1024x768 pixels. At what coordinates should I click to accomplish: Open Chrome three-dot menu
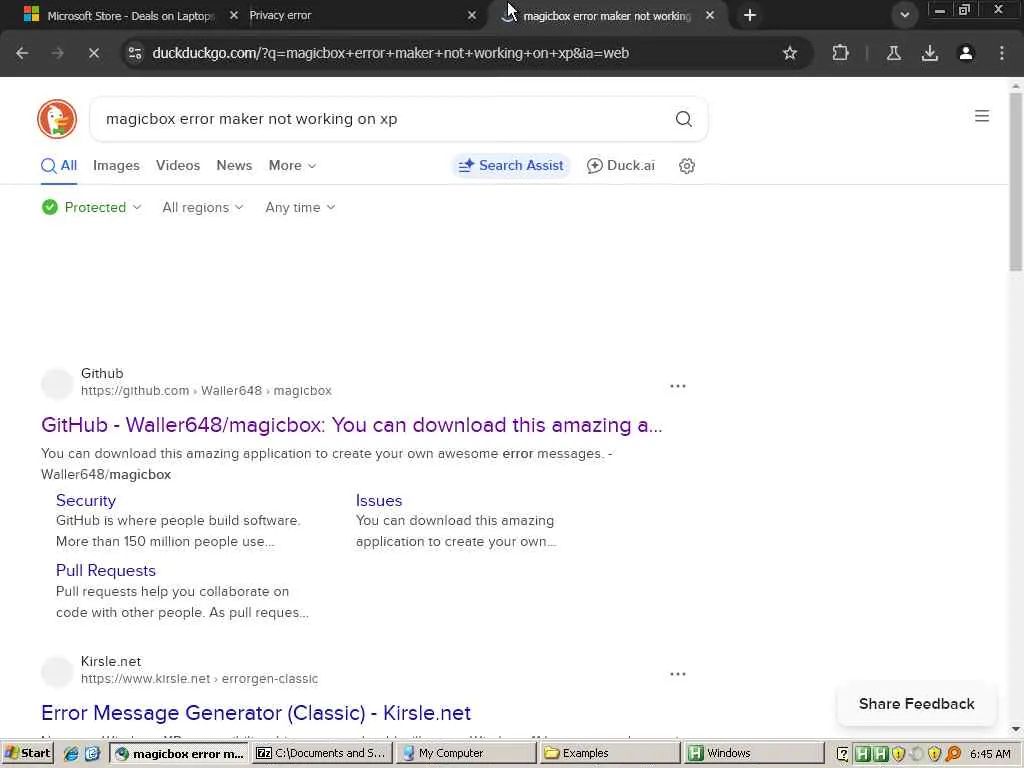(1002, 53)
